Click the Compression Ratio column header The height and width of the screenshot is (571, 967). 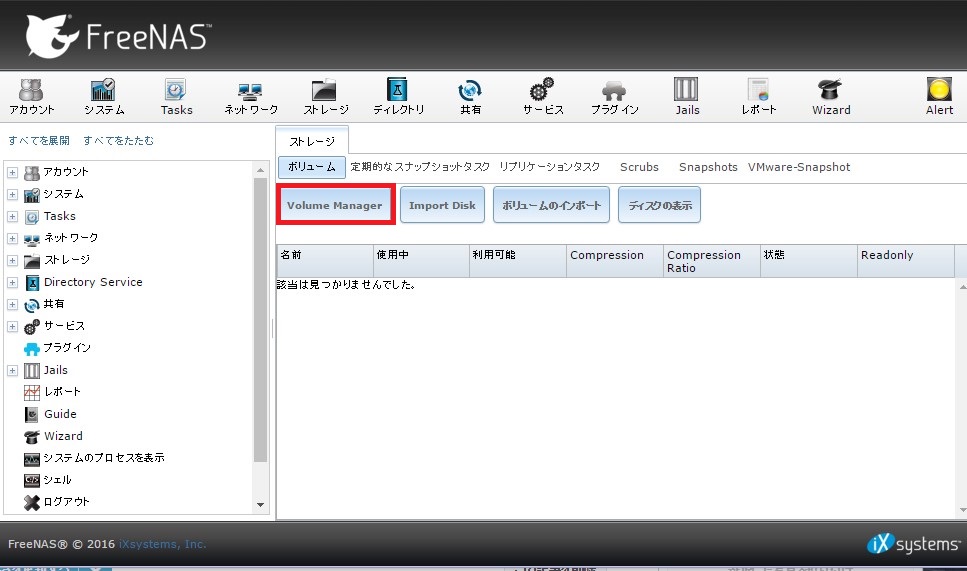(x=712, y=261)
